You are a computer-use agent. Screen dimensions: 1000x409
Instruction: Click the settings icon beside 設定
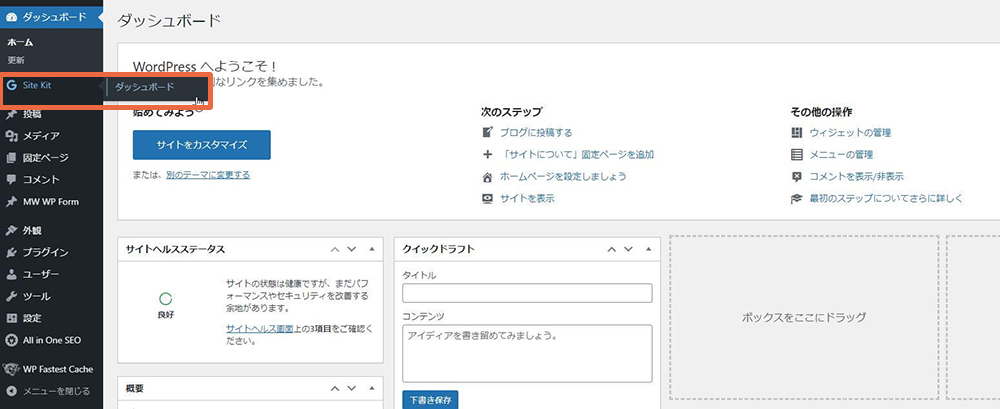(11, 318)
